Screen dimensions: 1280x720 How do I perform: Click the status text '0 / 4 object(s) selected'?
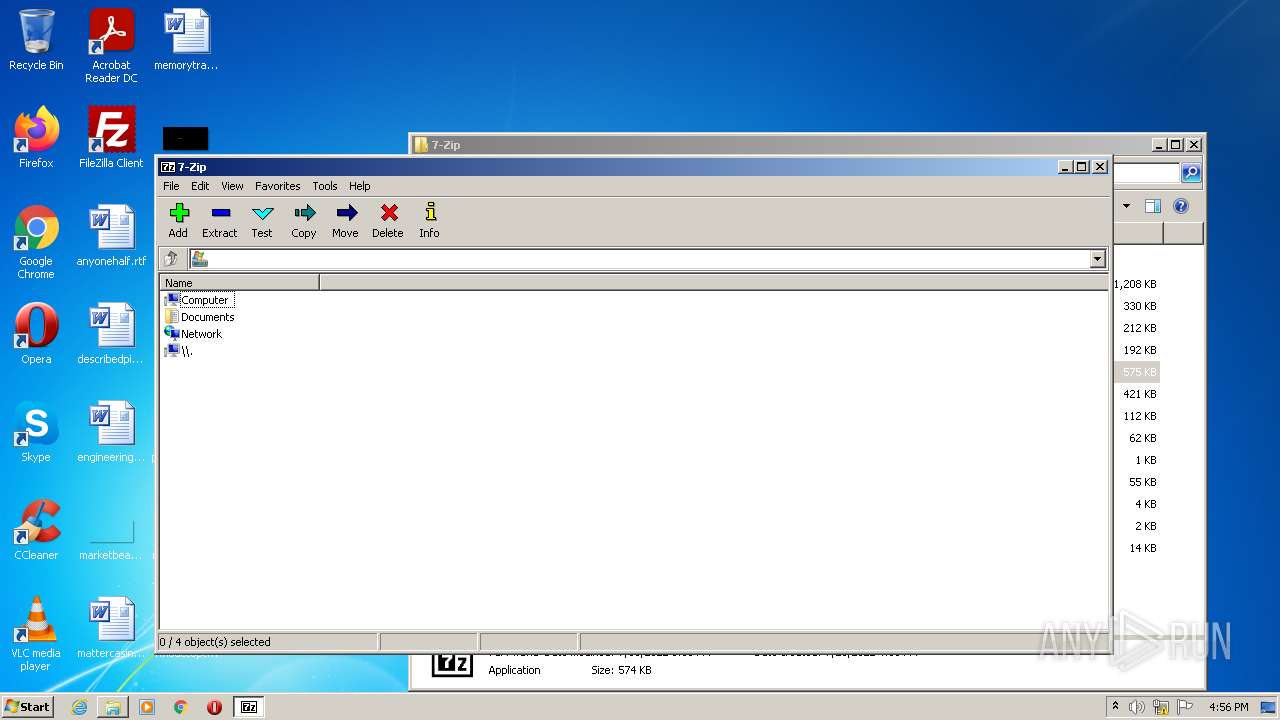(215, 642)
